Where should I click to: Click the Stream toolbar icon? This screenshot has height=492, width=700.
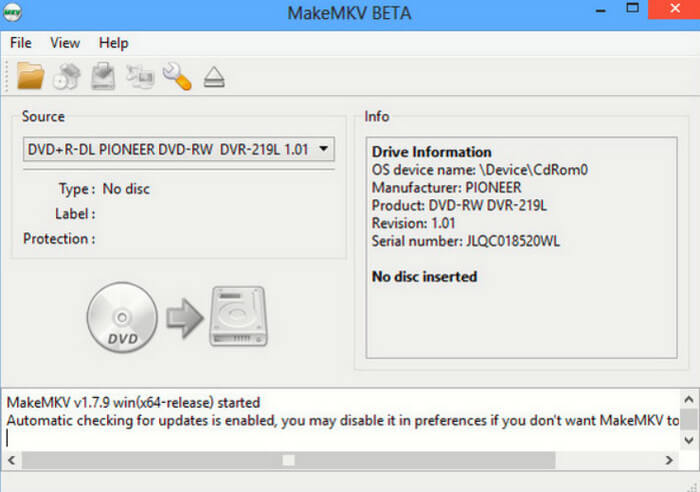[x=140, y=76]
